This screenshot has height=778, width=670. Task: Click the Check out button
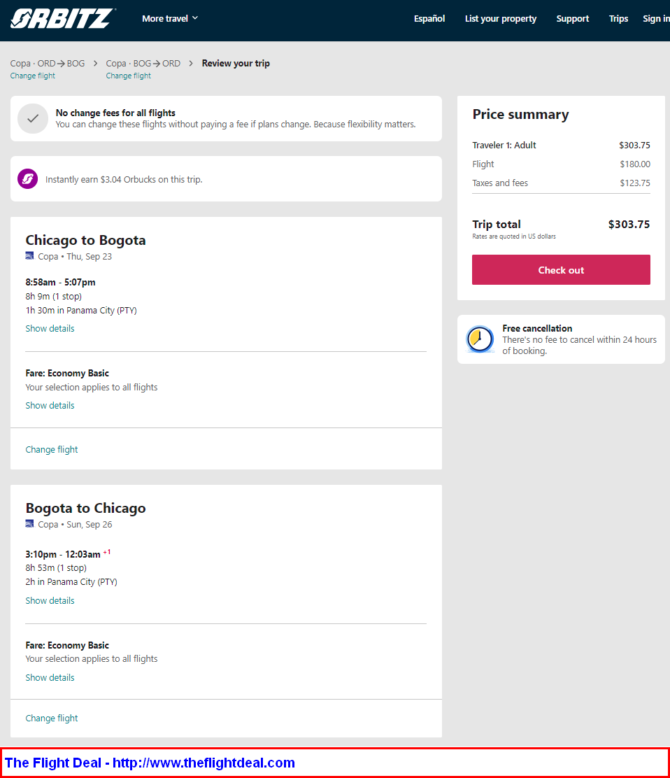[561, 270]
